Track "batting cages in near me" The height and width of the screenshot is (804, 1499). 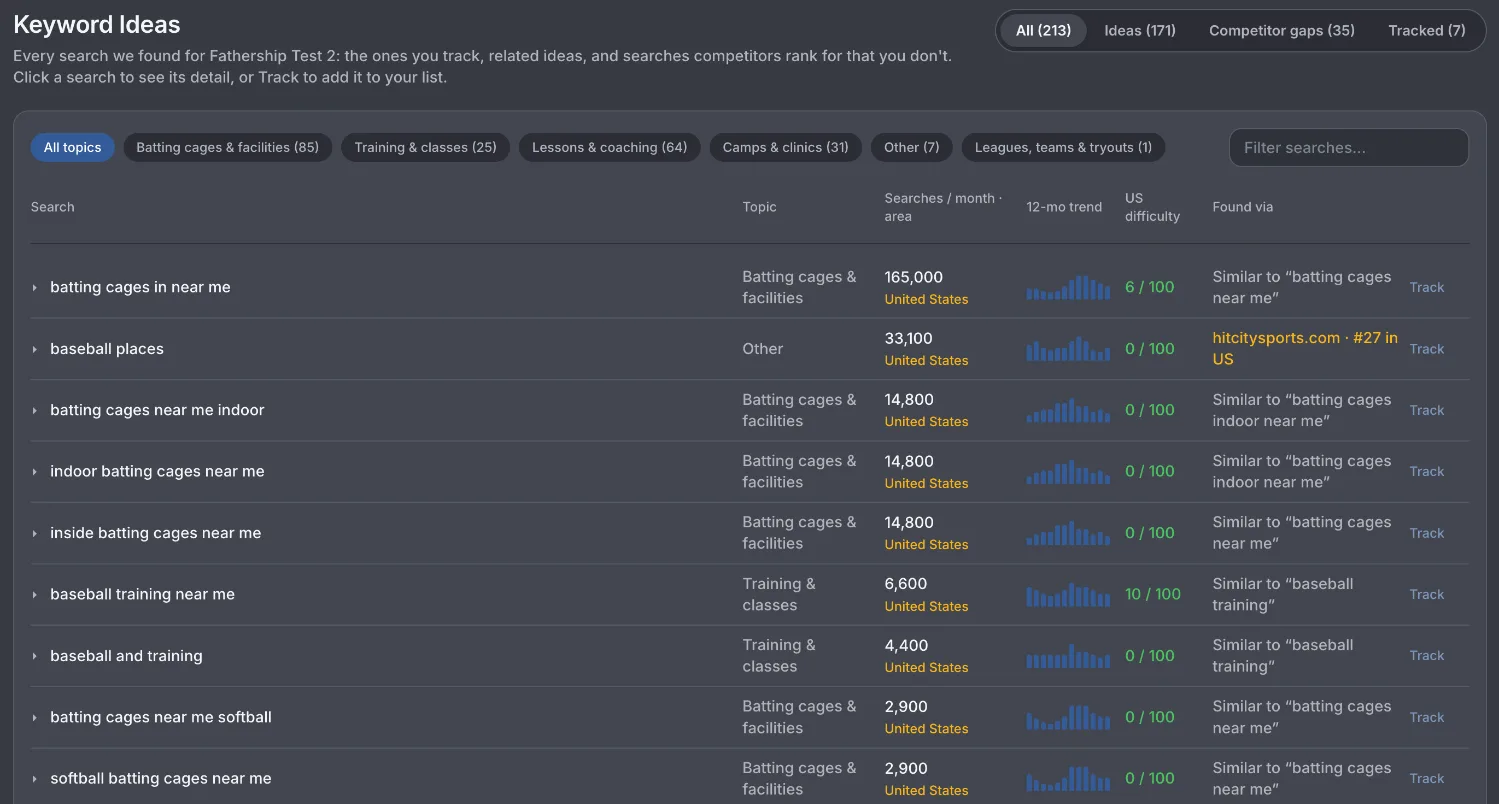click(1427, 288)
